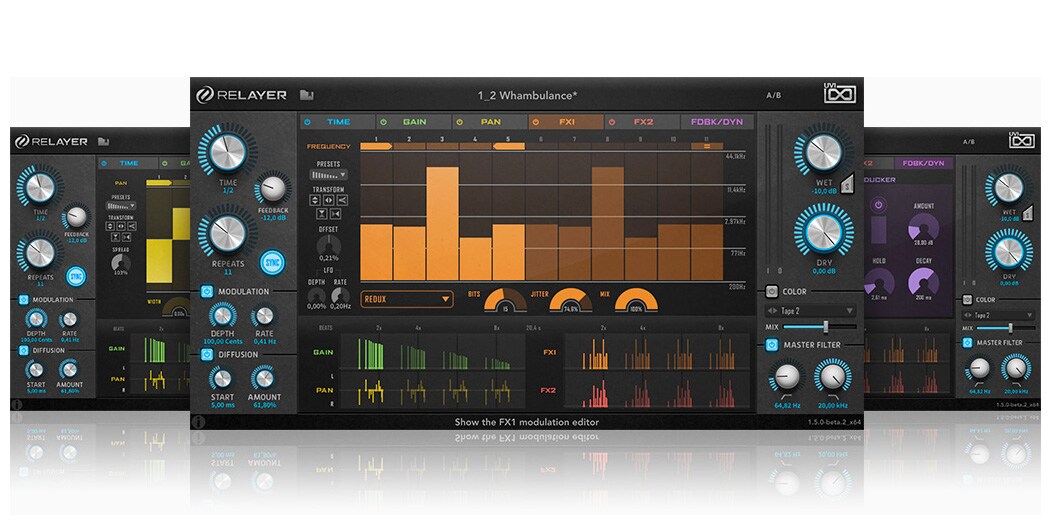Toggle the power icon on the FX1 tab
The image size is (1052, 526).
(x=536, y=122)
